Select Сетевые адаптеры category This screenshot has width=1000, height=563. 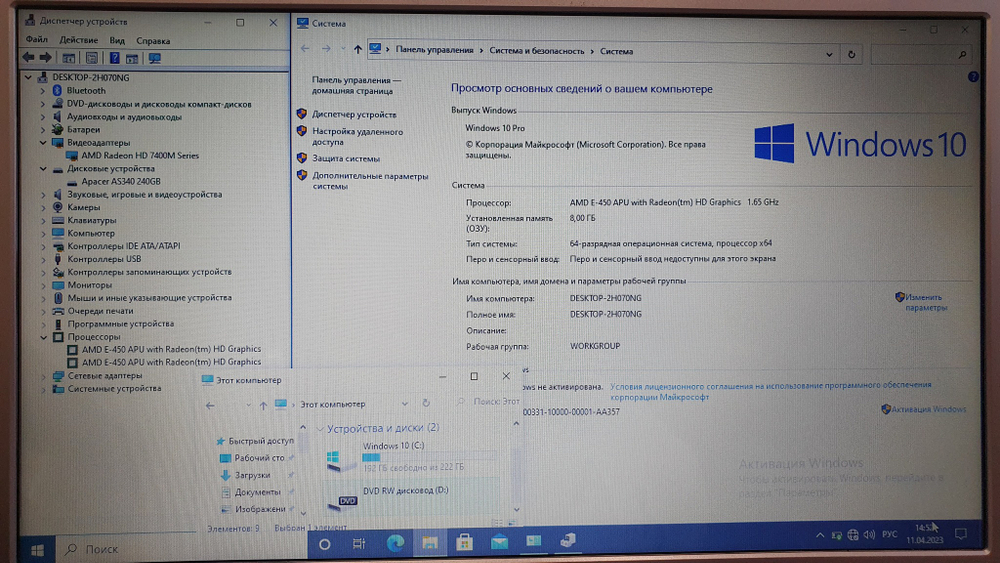pyautogui.click(x=105, y=376)
